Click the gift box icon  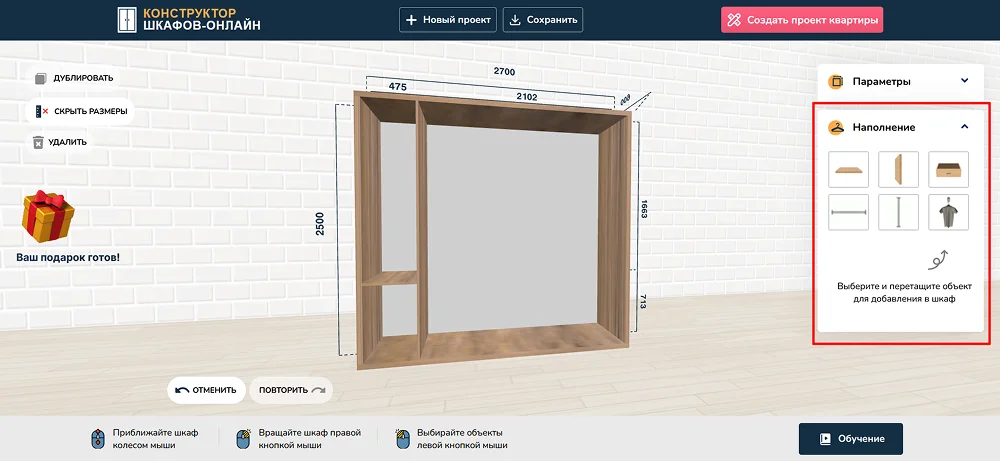point(50,217)
